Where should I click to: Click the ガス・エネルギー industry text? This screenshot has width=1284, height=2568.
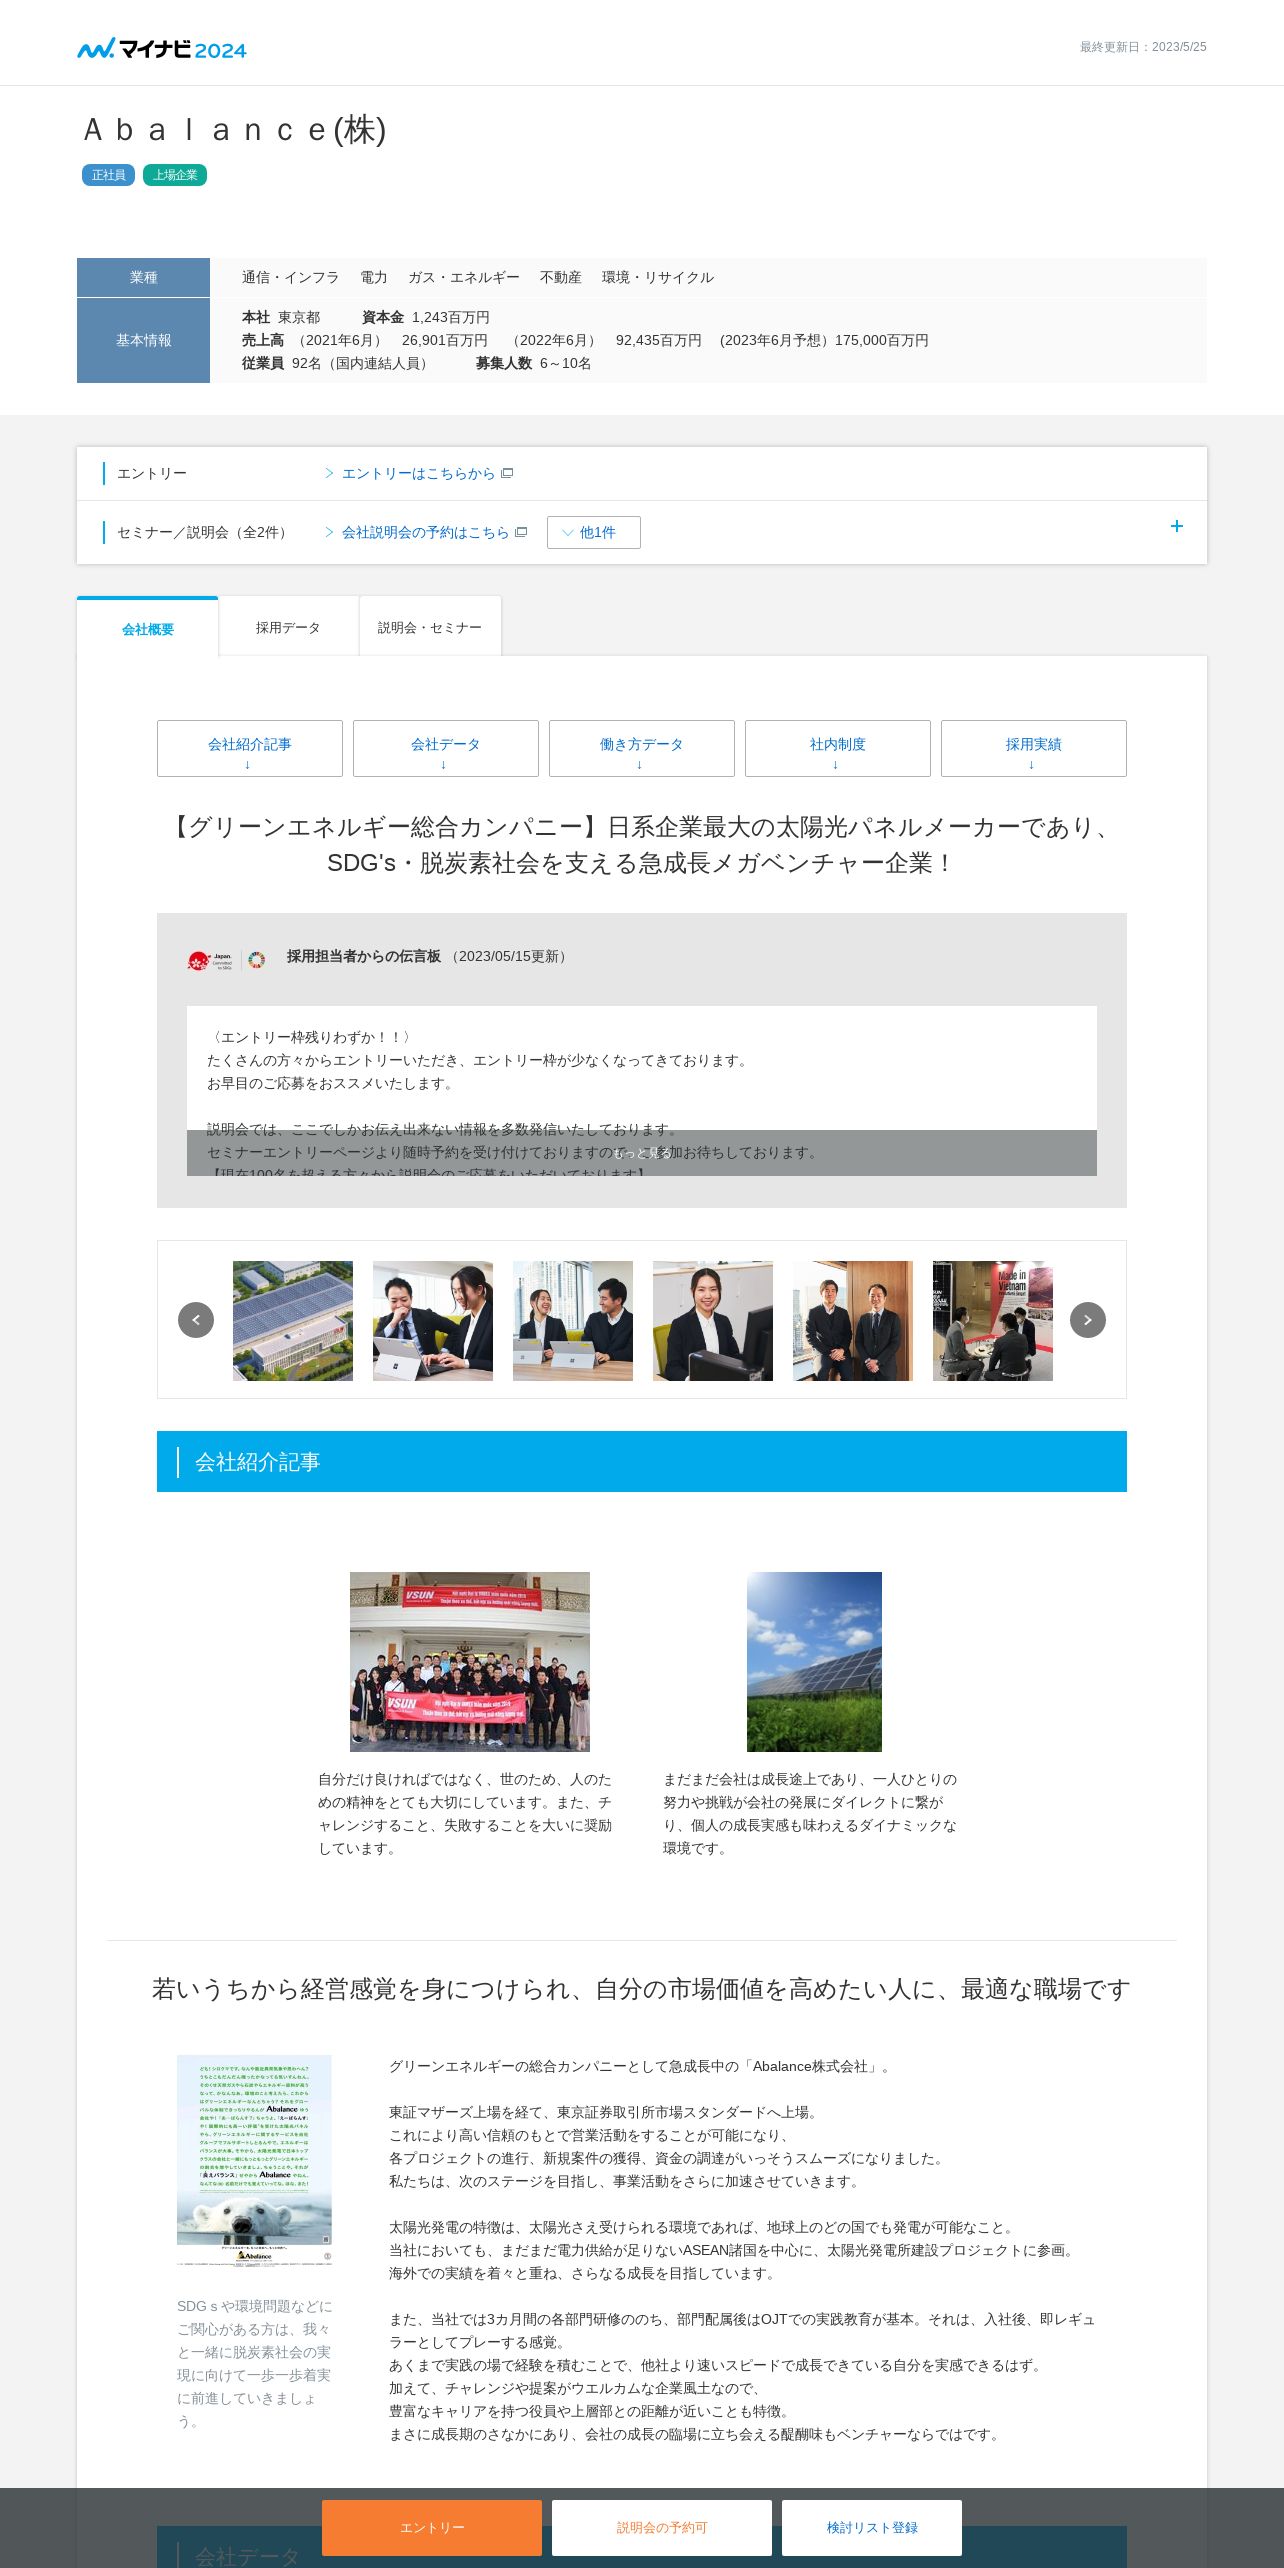click(464, 277)
